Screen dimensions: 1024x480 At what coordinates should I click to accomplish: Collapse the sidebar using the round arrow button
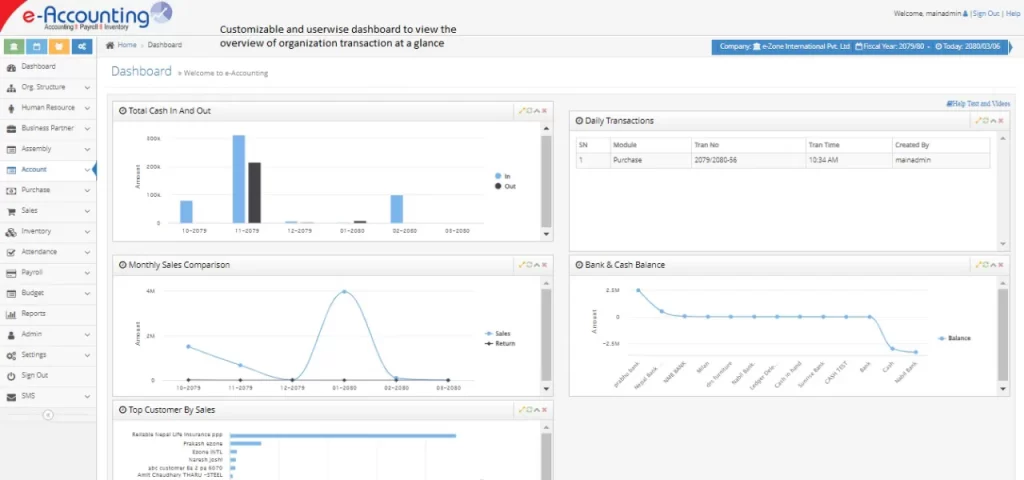48,414
